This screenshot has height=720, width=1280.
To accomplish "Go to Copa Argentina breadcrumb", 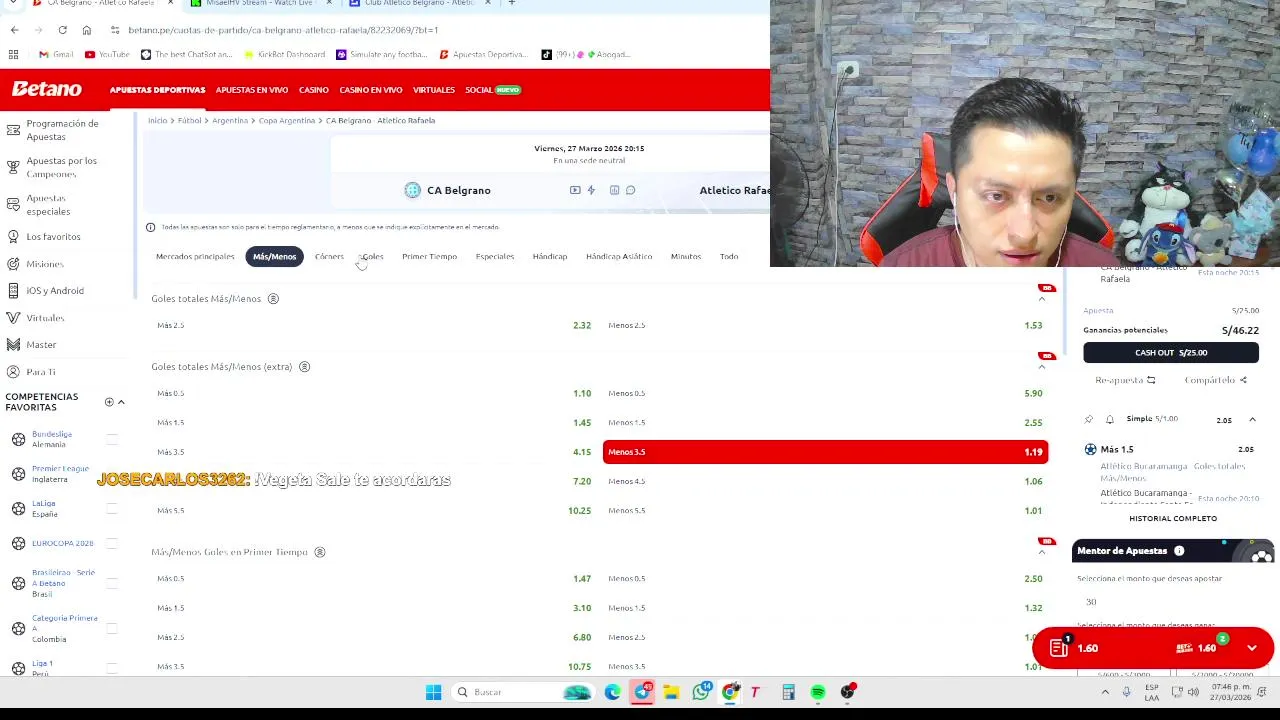I will pos(287,120).
